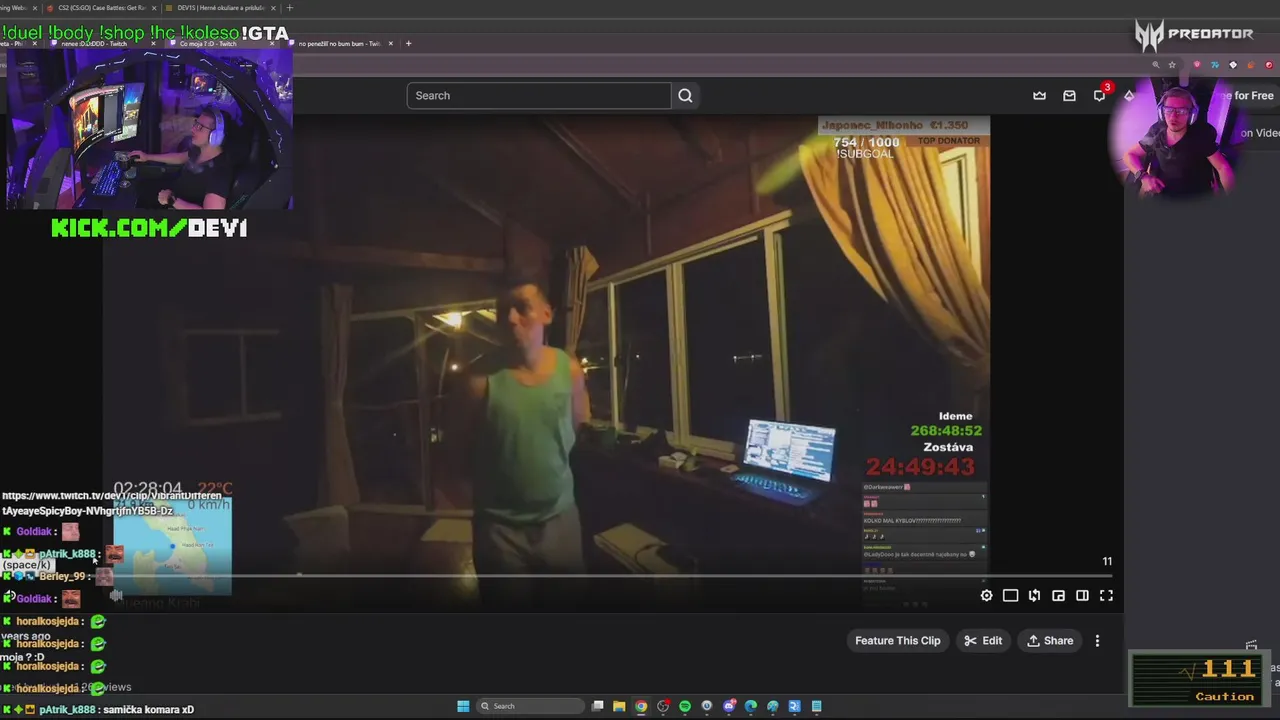Click the magnifier zoom icon in address bar
Image resolution: width=1280 pixels, height=720 pixels.
pos(1155,65)
